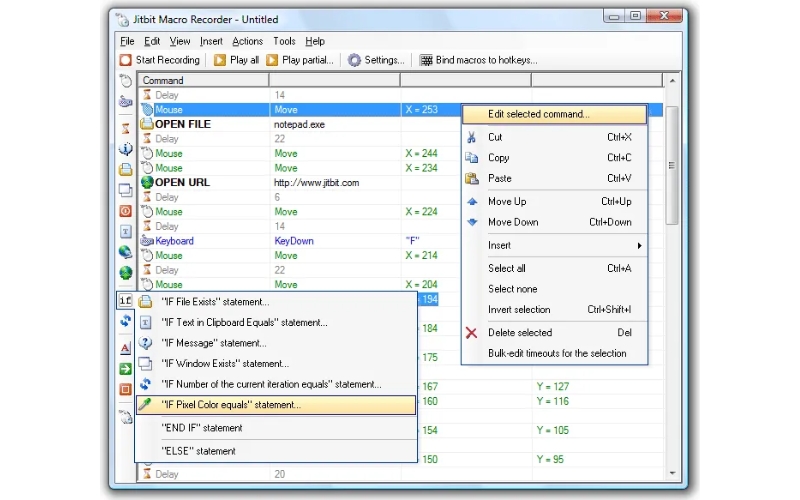This screenshot has width=800, height=500.
Task: Select "IF Text in Clipboard Equals" statement...
Action: pos(276,323)
